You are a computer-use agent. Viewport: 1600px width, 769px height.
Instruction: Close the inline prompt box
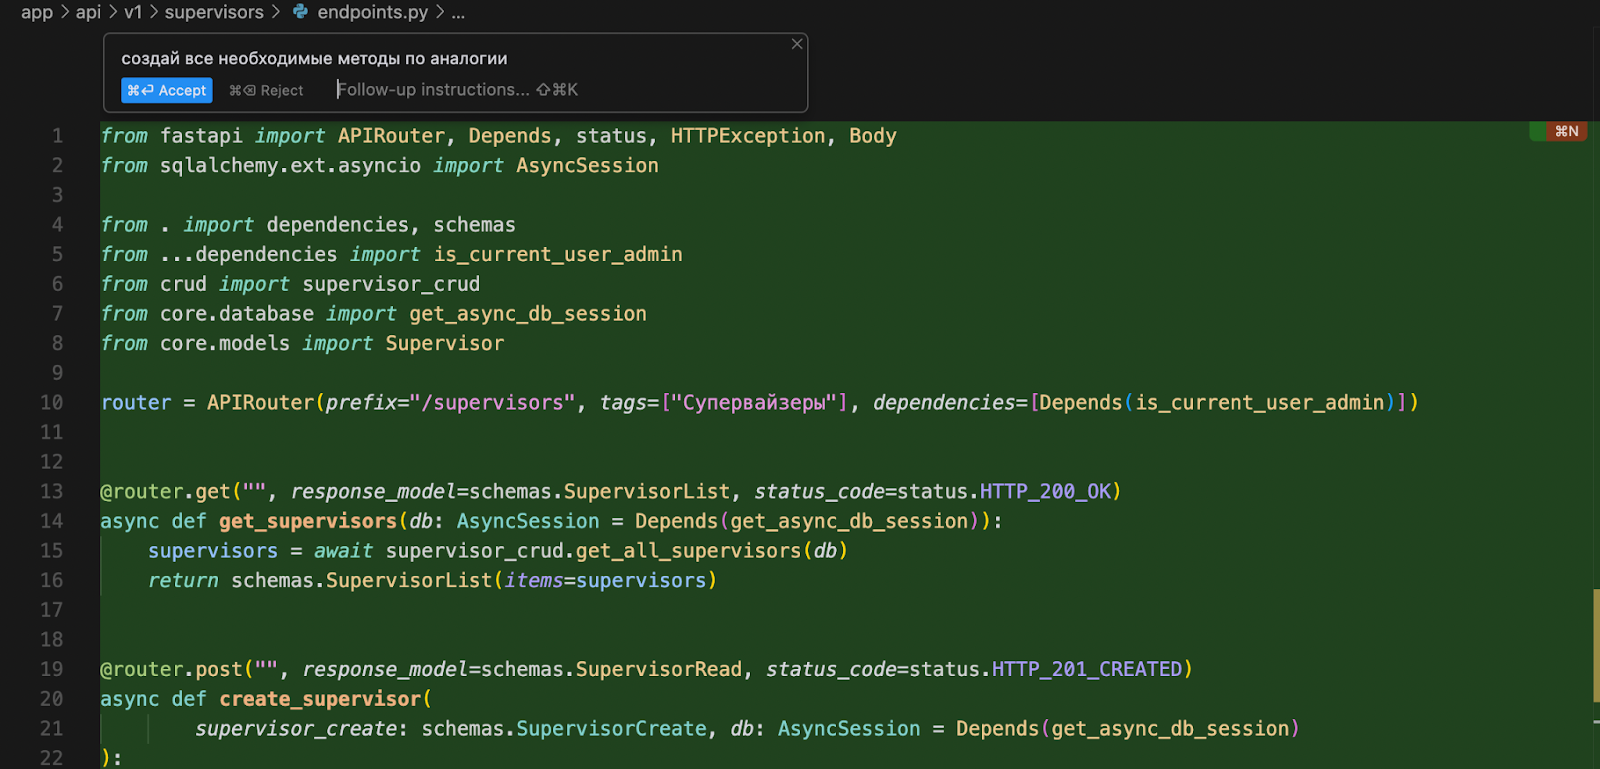click(x=797, y=44)
